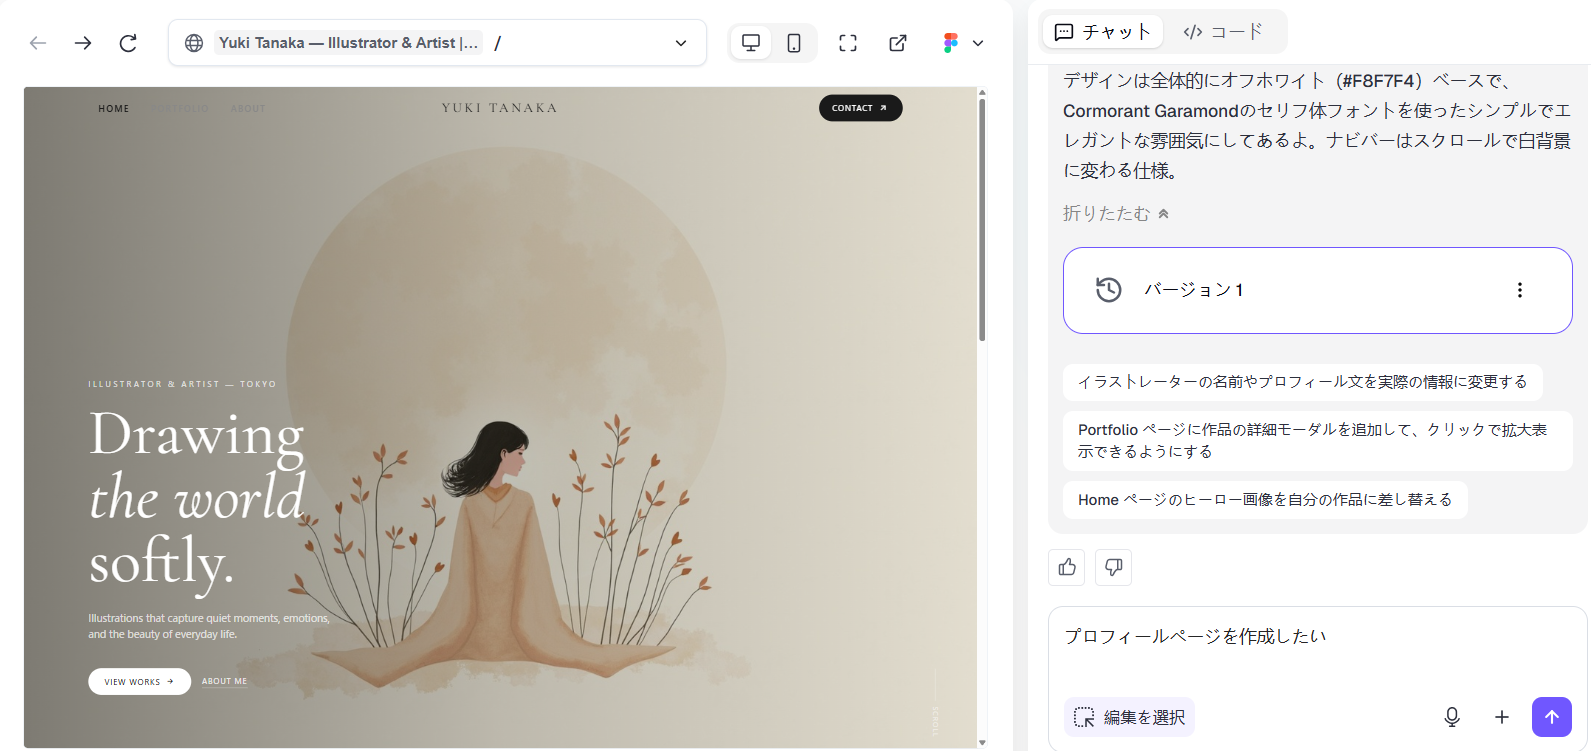1591x751 pixels.
Task: Go back with the left arrow icon
Action: [38, 43]
